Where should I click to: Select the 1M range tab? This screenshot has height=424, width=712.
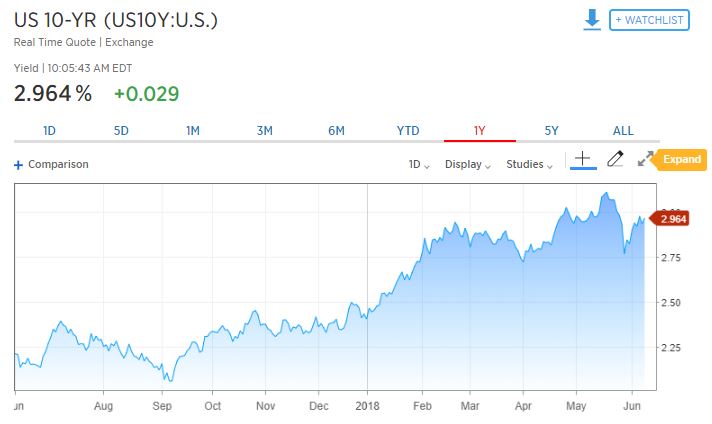pyautogui.click(x=193, y=131)
